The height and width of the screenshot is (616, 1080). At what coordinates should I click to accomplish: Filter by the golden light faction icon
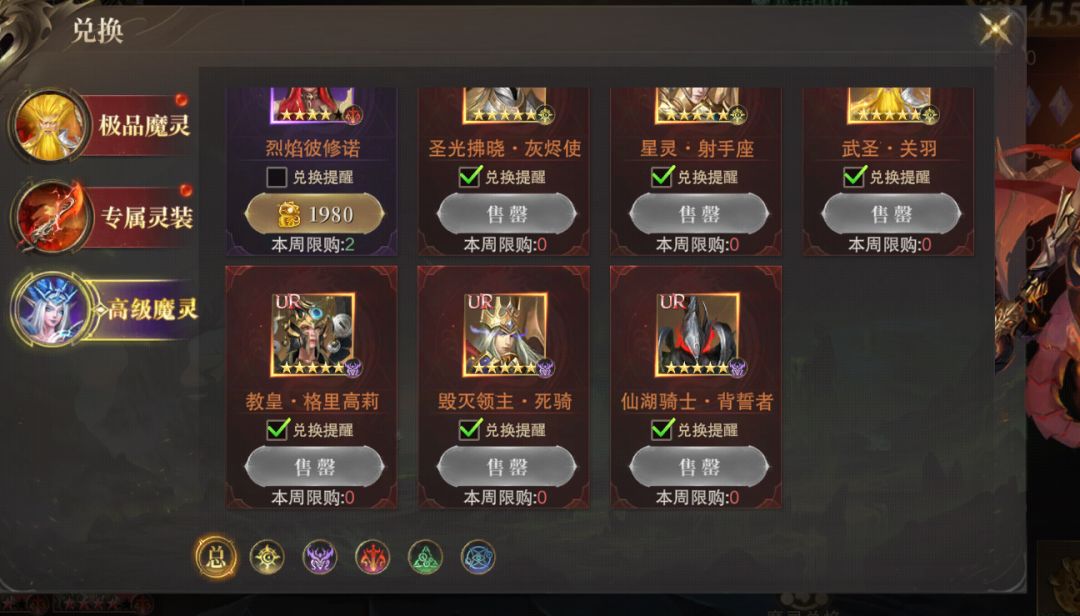coord(267,557)
